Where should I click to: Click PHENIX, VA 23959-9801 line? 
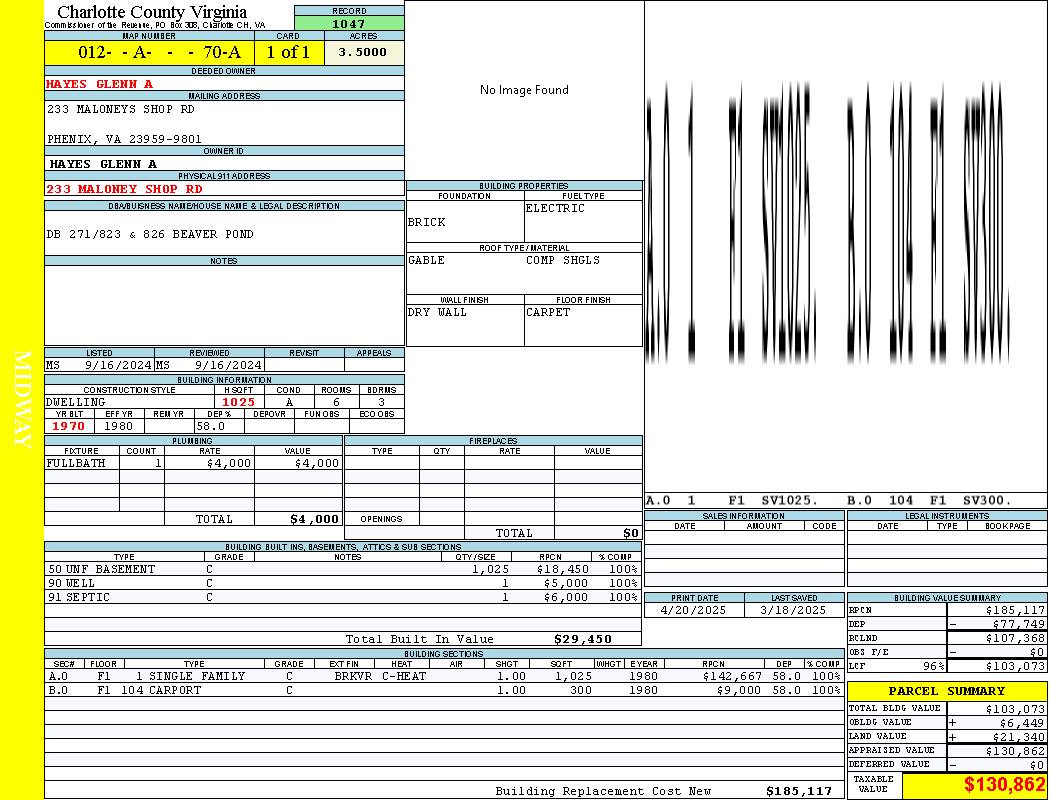tap(125, 139)
